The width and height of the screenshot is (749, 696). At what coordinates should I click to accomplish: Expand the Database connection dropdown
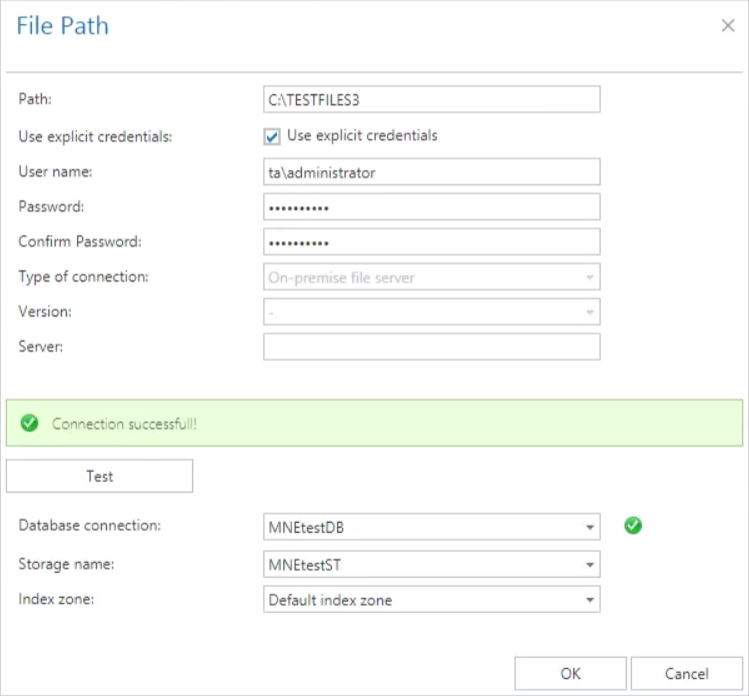point(590,526)
